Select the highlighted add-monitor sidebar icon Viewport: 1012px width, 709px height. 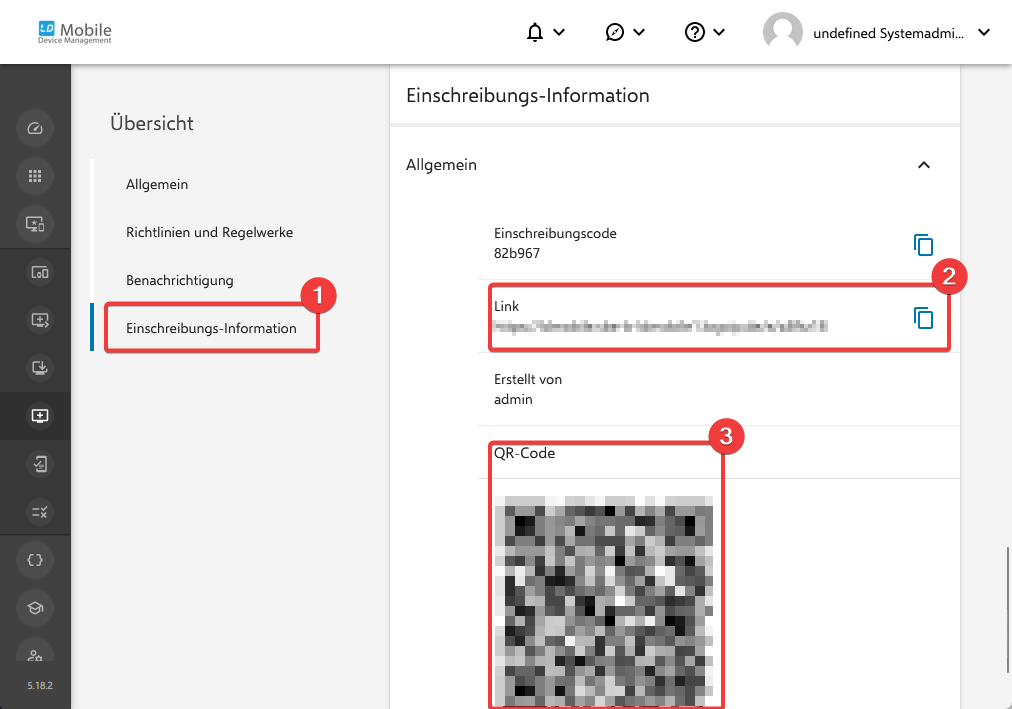coord(39,415)
